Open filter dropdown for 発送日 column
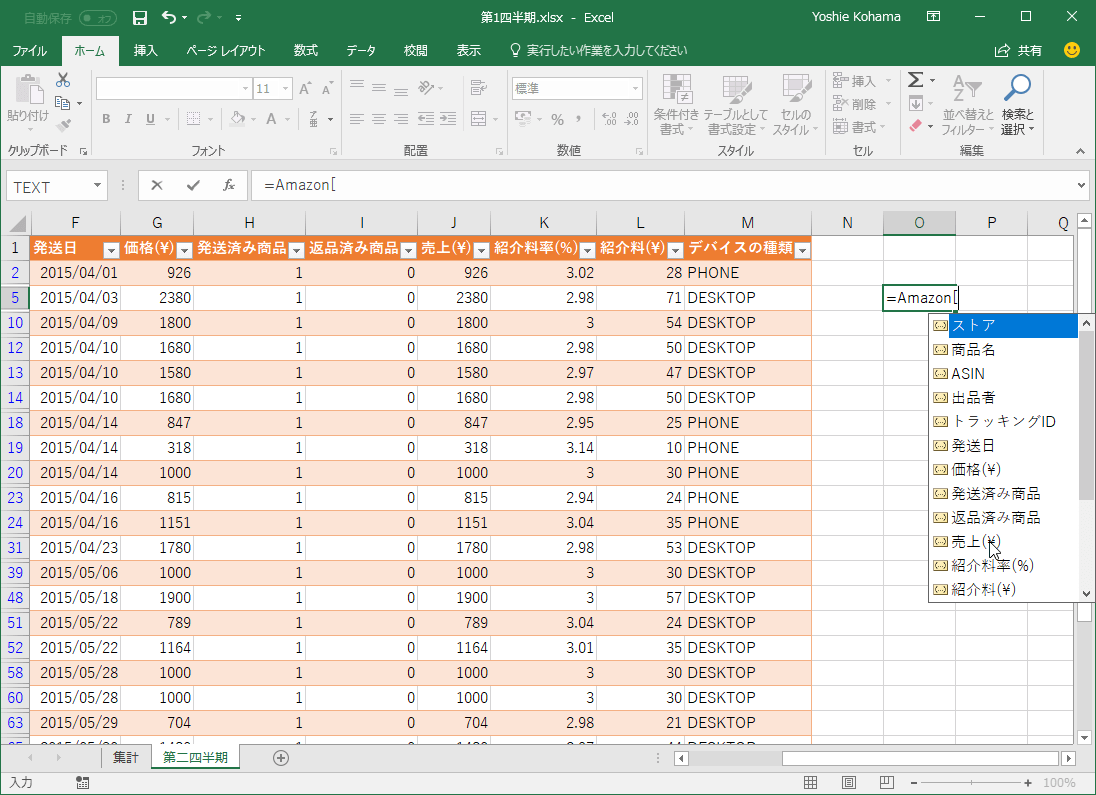The height and width of the screenshot is (795, 1096). [x=111, y=249]
